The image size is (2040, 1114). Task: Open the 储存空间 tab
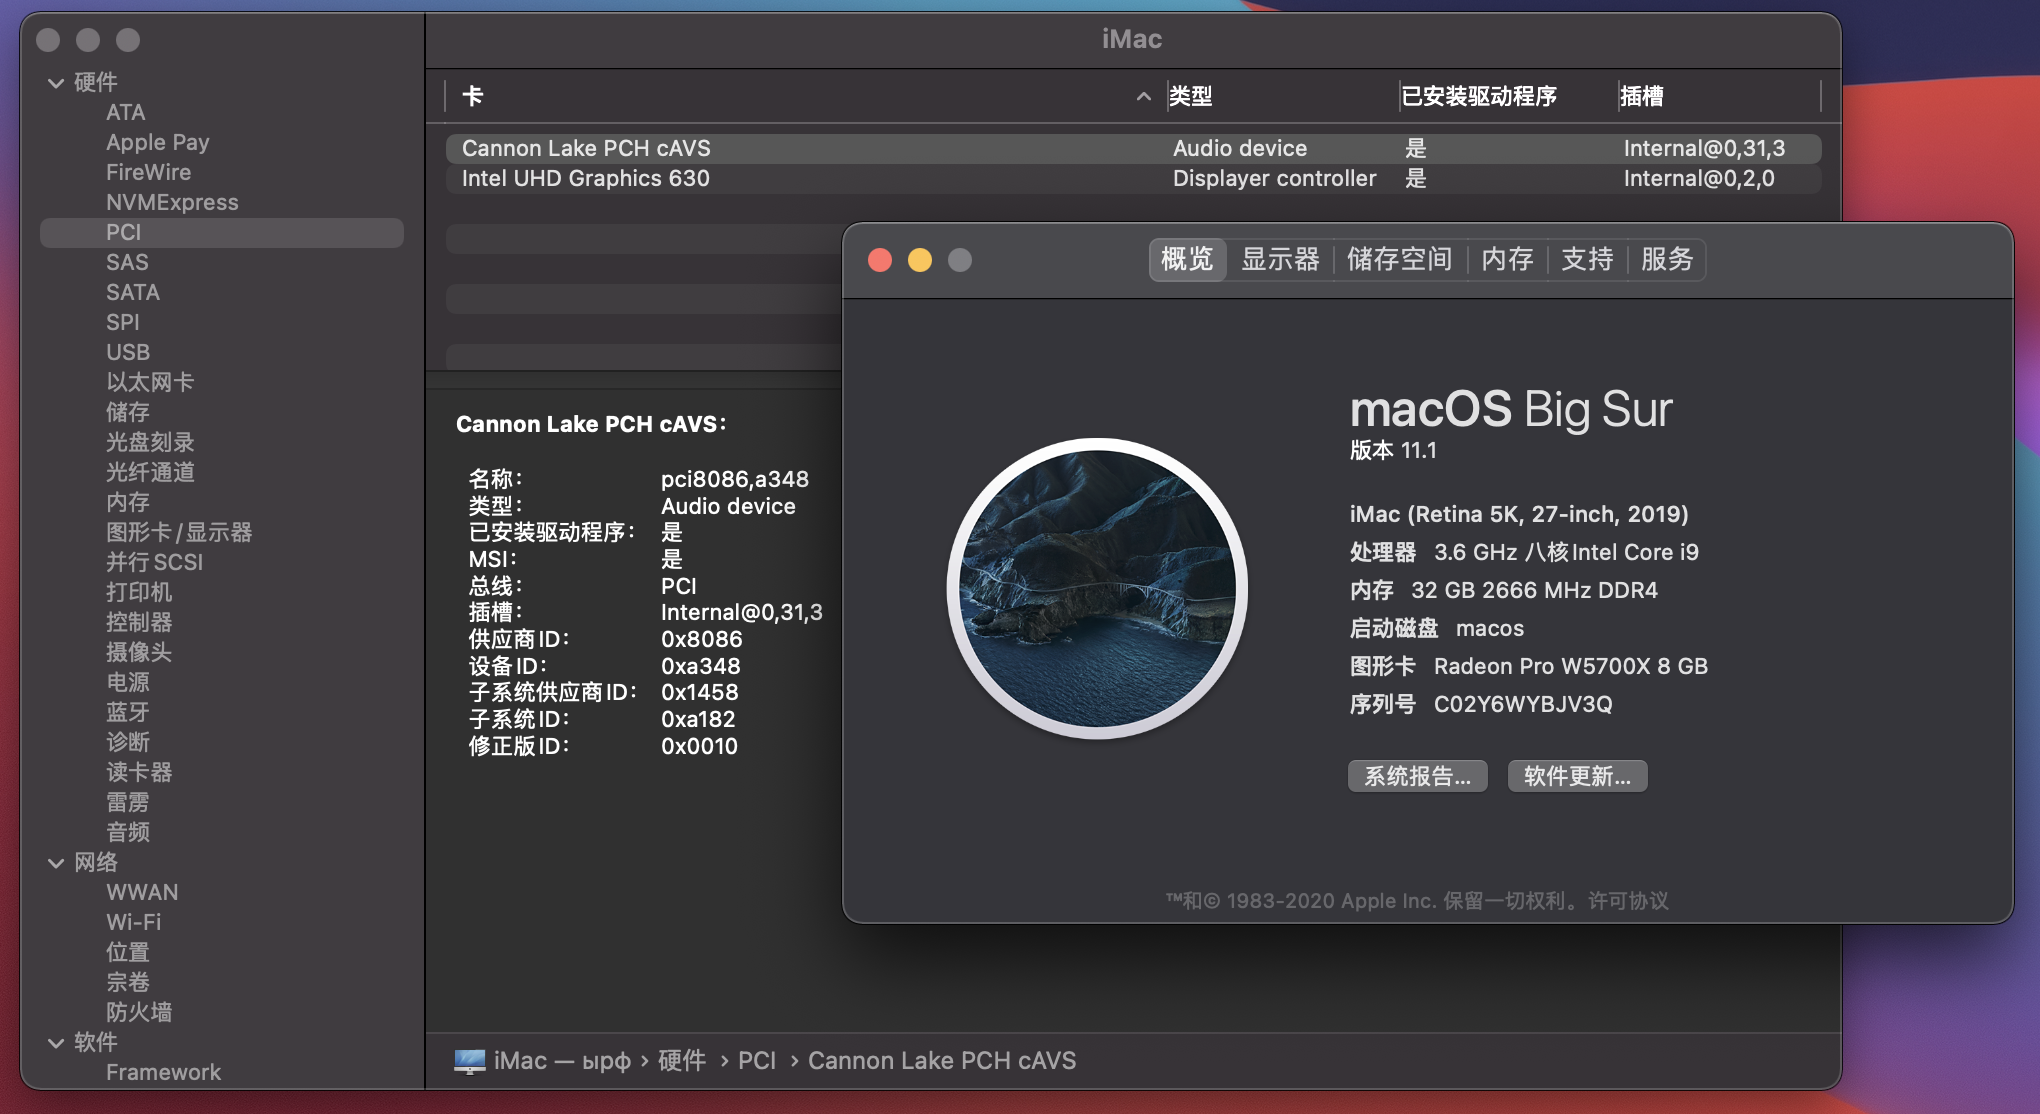[x=1399, y=260]
